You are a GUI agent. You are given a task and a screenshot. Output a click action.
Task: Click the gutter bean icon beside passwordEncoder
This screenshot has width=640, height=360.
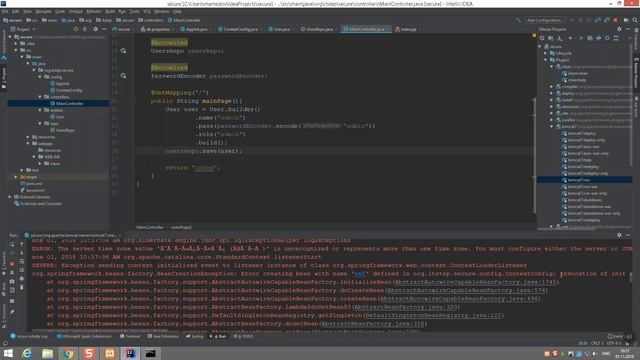click(123, 76)
